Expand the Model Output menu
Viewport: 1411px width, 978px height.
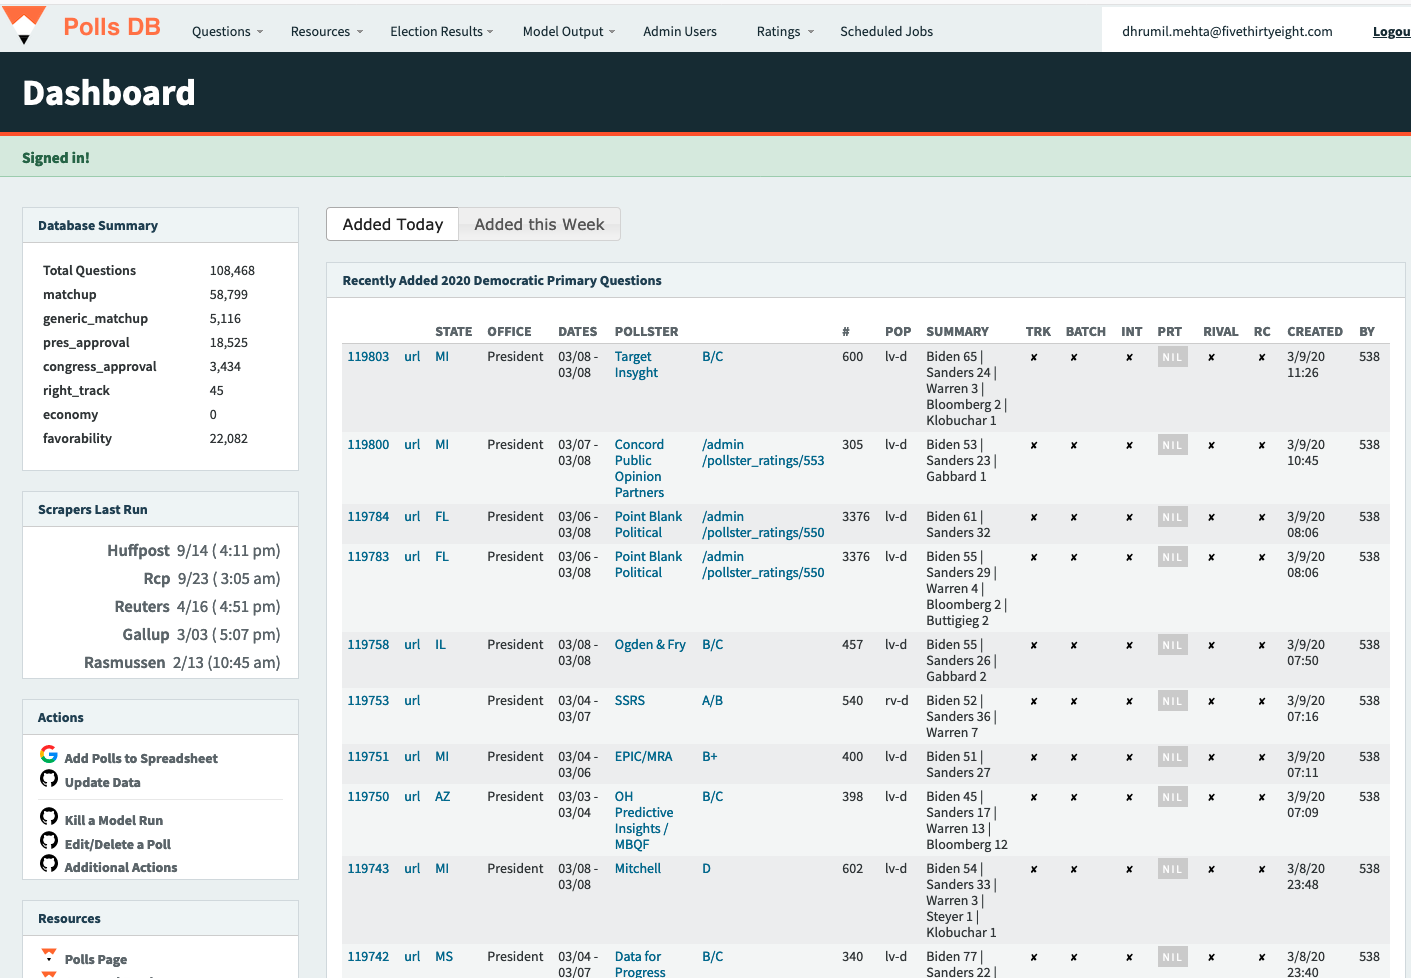coord(569,31)
